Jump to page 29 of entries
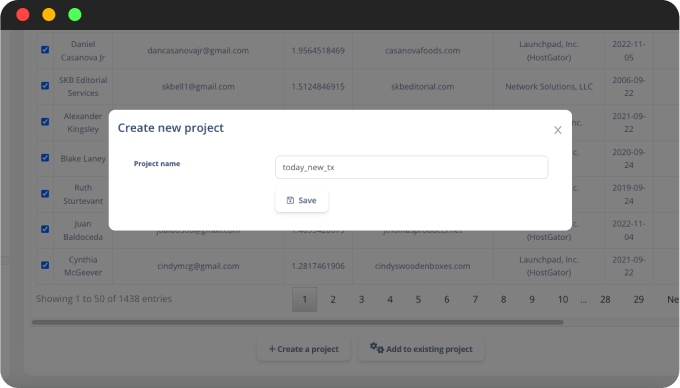This screenshot has width=680, height=388. (x=638, y=300)
